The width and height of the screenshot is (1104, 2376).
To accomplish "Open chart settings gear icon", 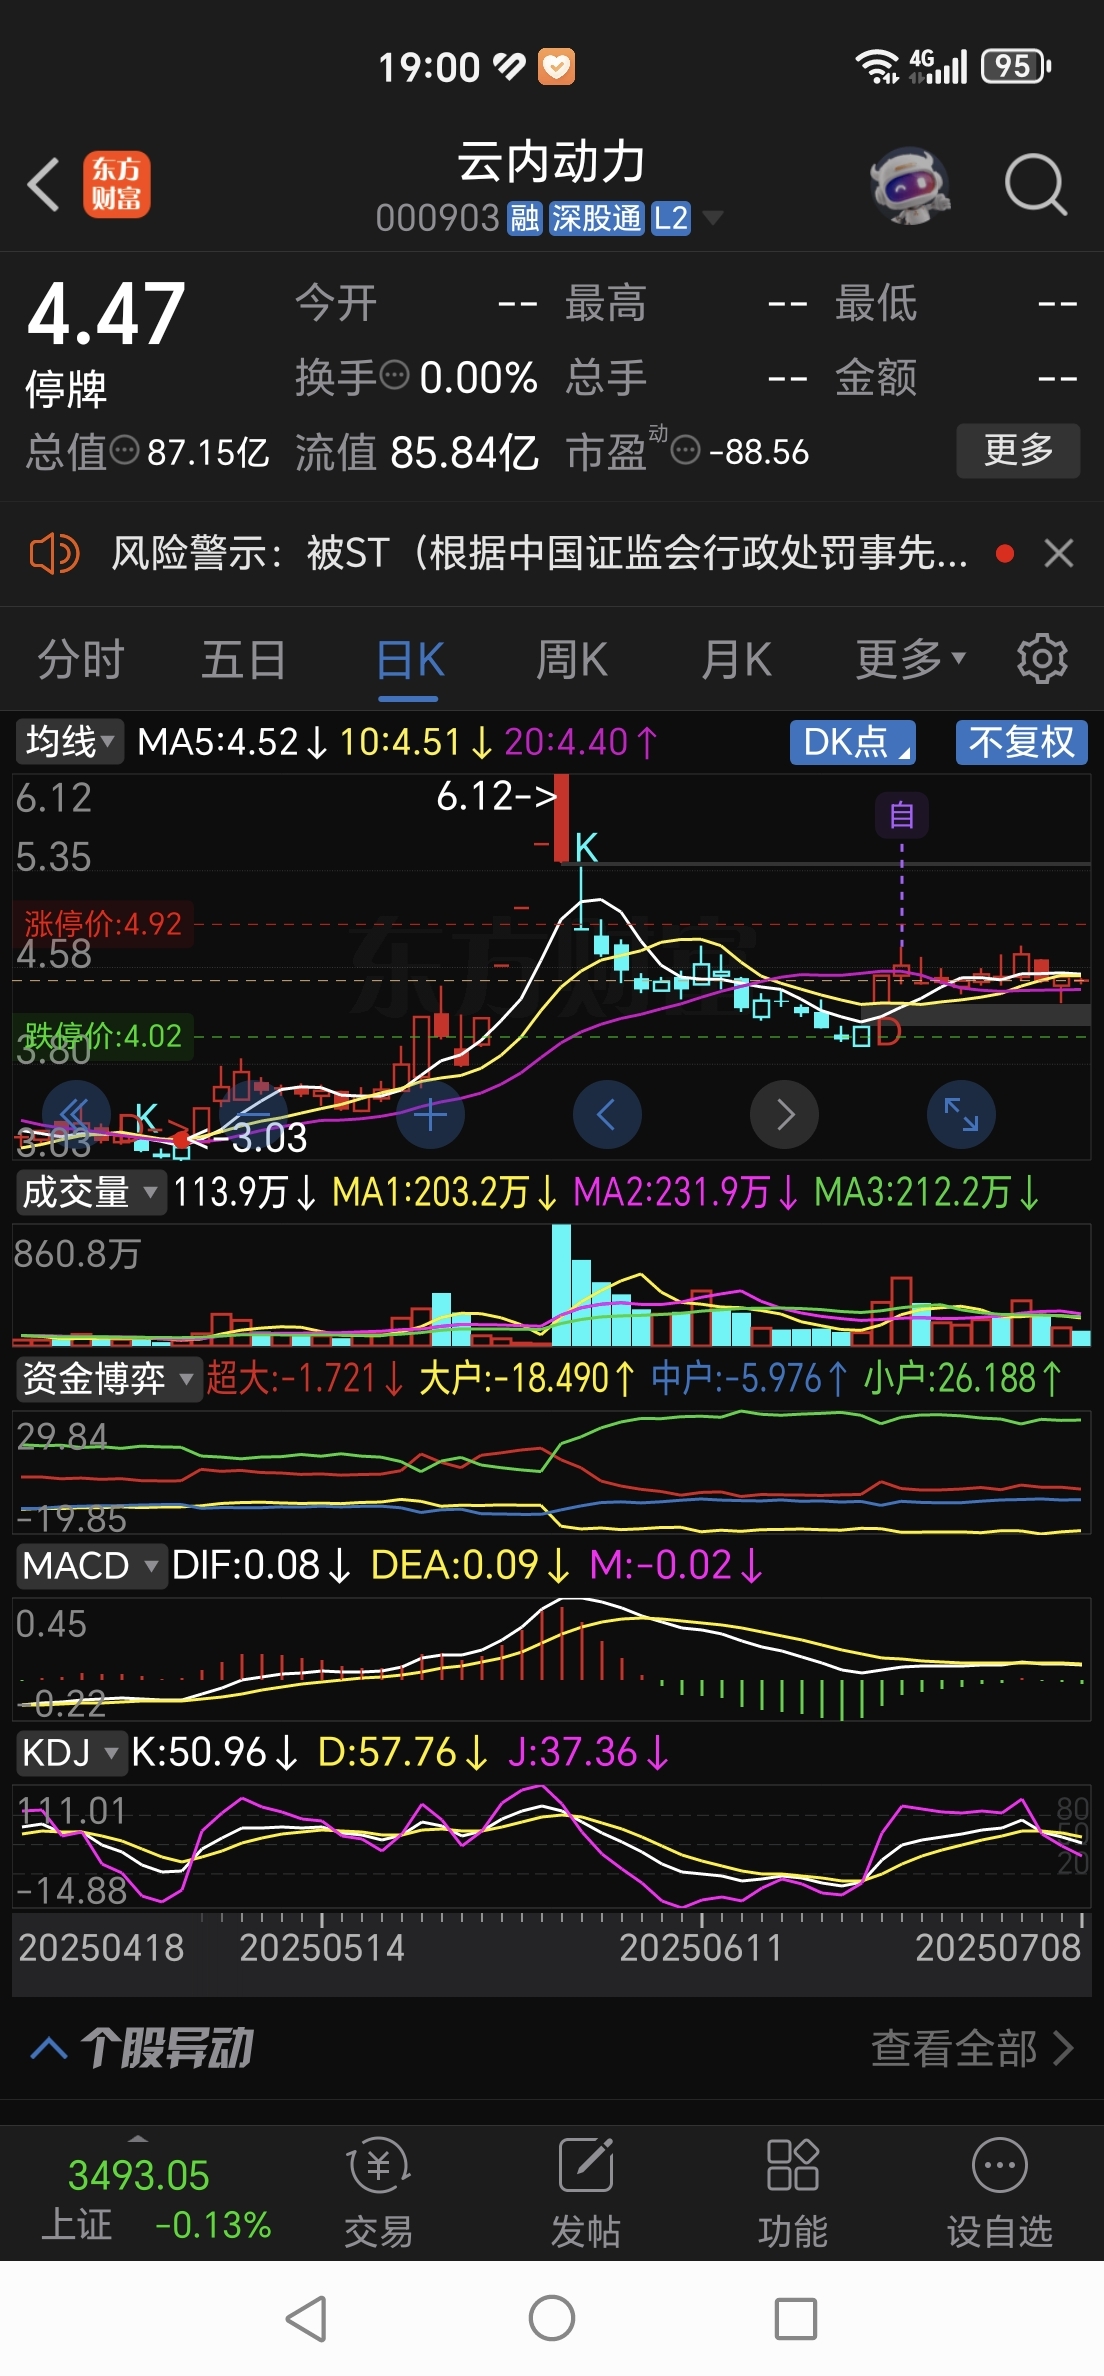I will click(1042, 659).
